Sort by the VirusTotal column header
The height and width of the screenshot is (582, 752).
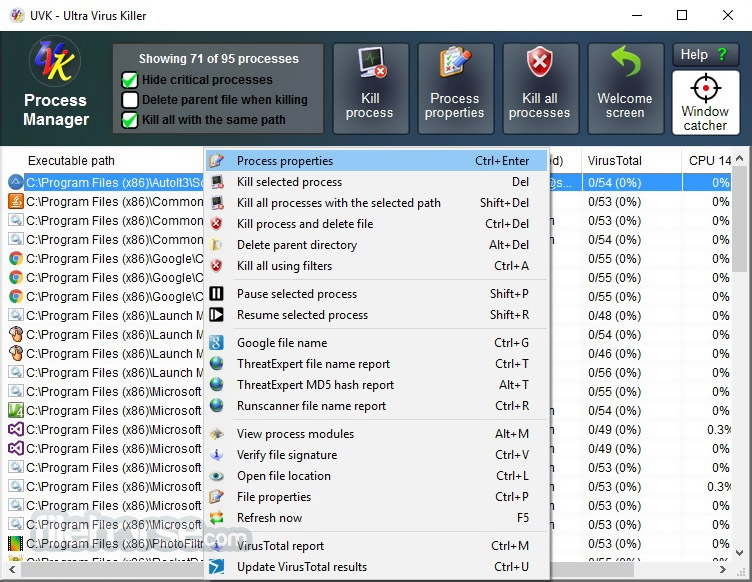pyautogui.click(x=631, y=161)
